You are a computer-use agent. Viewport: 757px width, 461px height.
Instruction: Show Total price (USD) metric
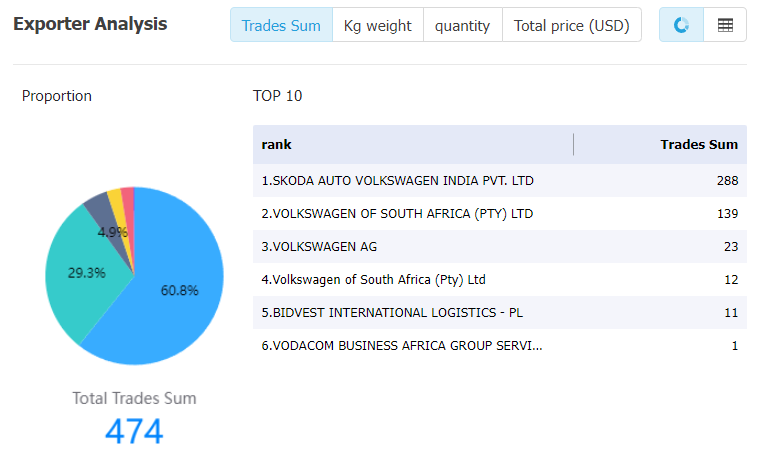tap(572, 25)
